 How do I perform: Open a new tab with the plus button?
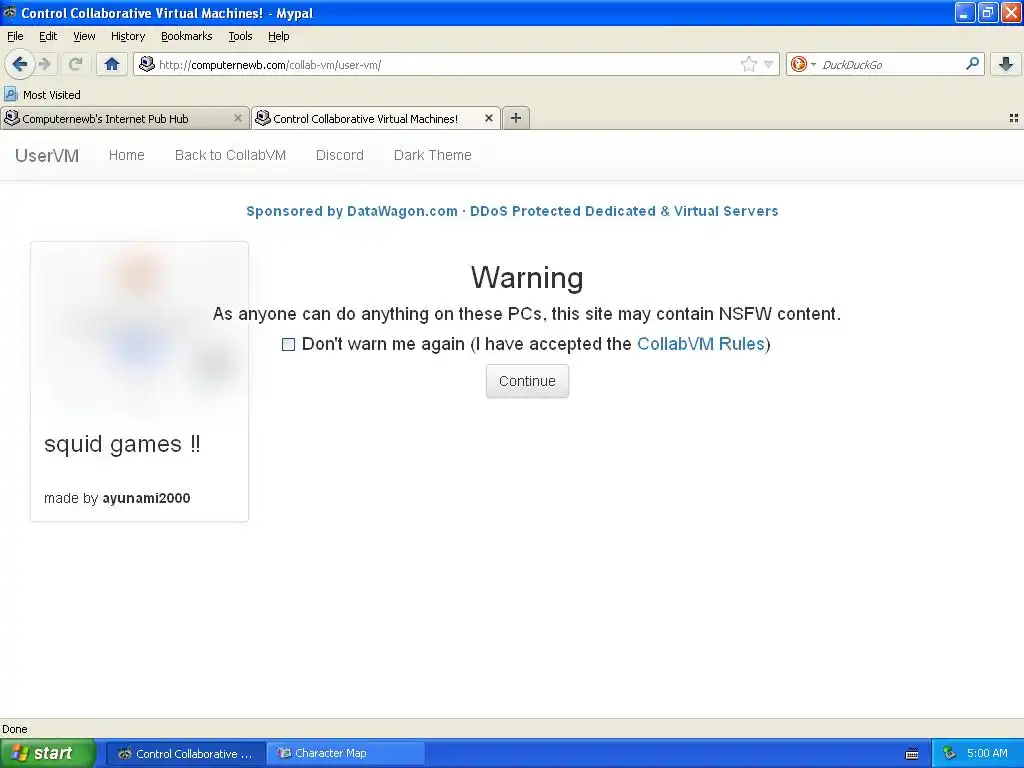click(516, 118)
